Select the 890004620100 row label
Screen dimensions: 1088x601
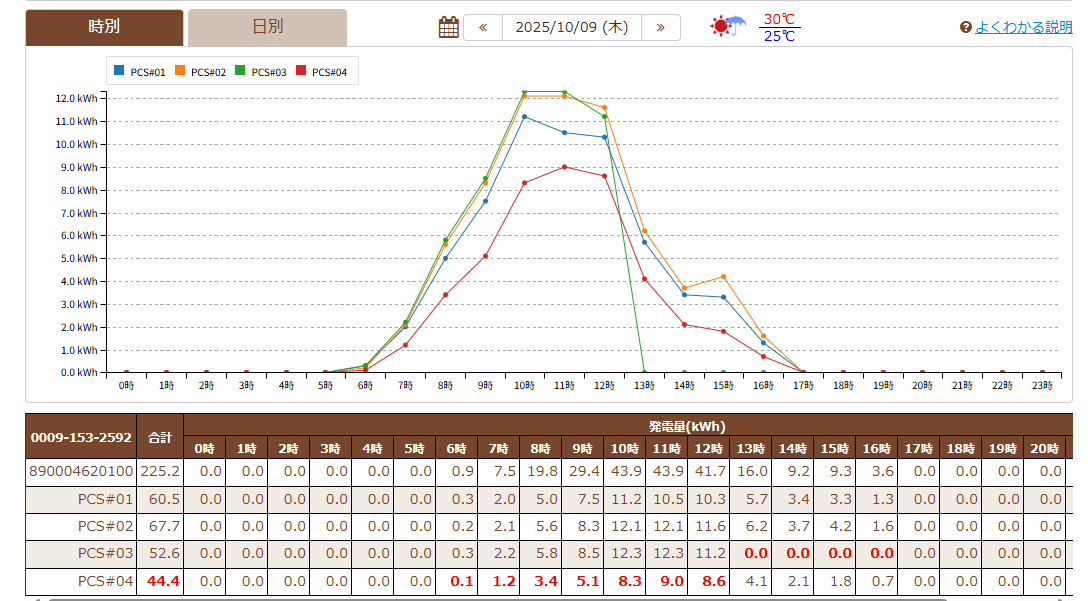80,471
